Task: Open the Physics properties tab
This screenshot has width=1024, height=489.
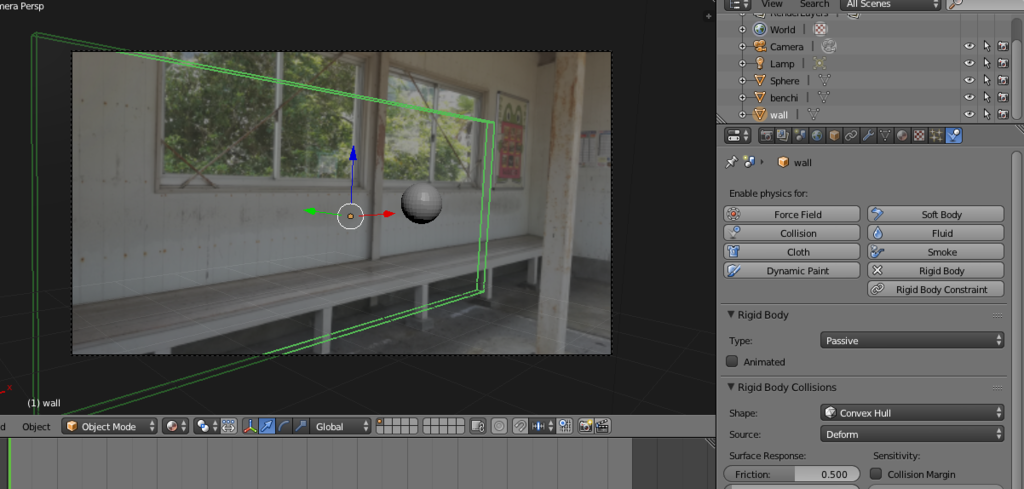Action: point(953,136)
